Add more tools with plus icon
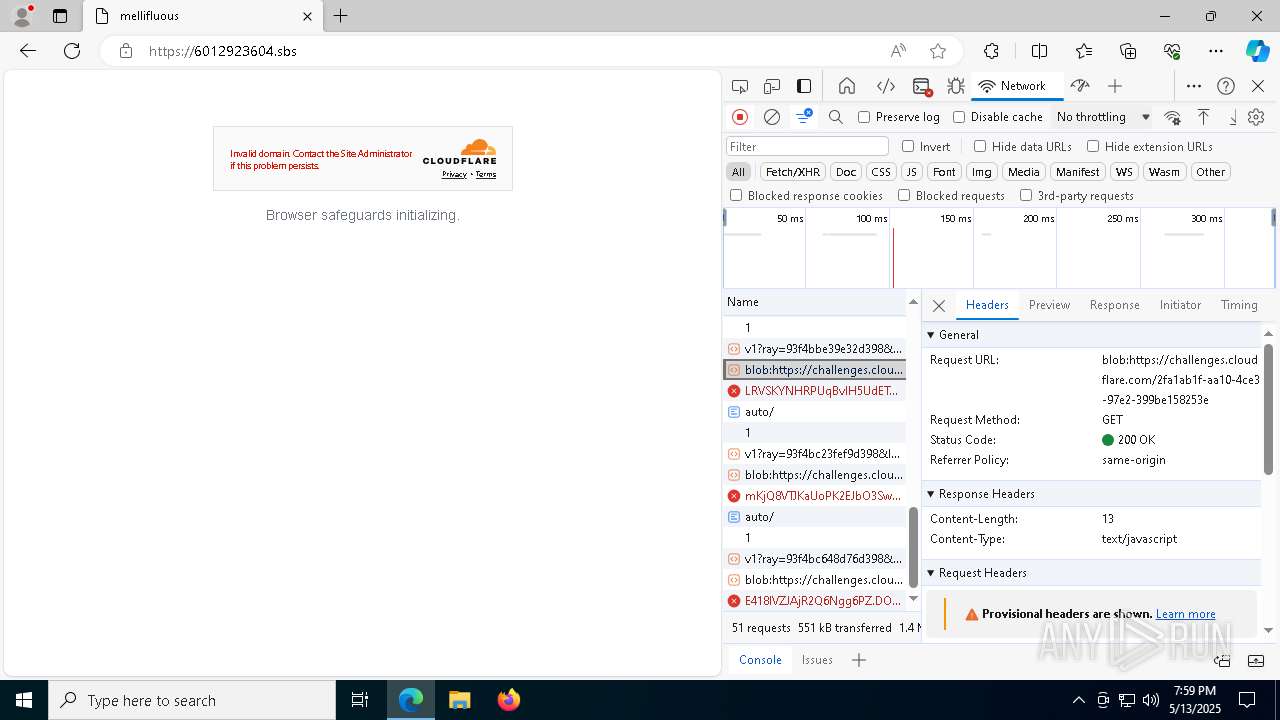Viewport: 1280px width, 720px height. [x=1115, y=86]
